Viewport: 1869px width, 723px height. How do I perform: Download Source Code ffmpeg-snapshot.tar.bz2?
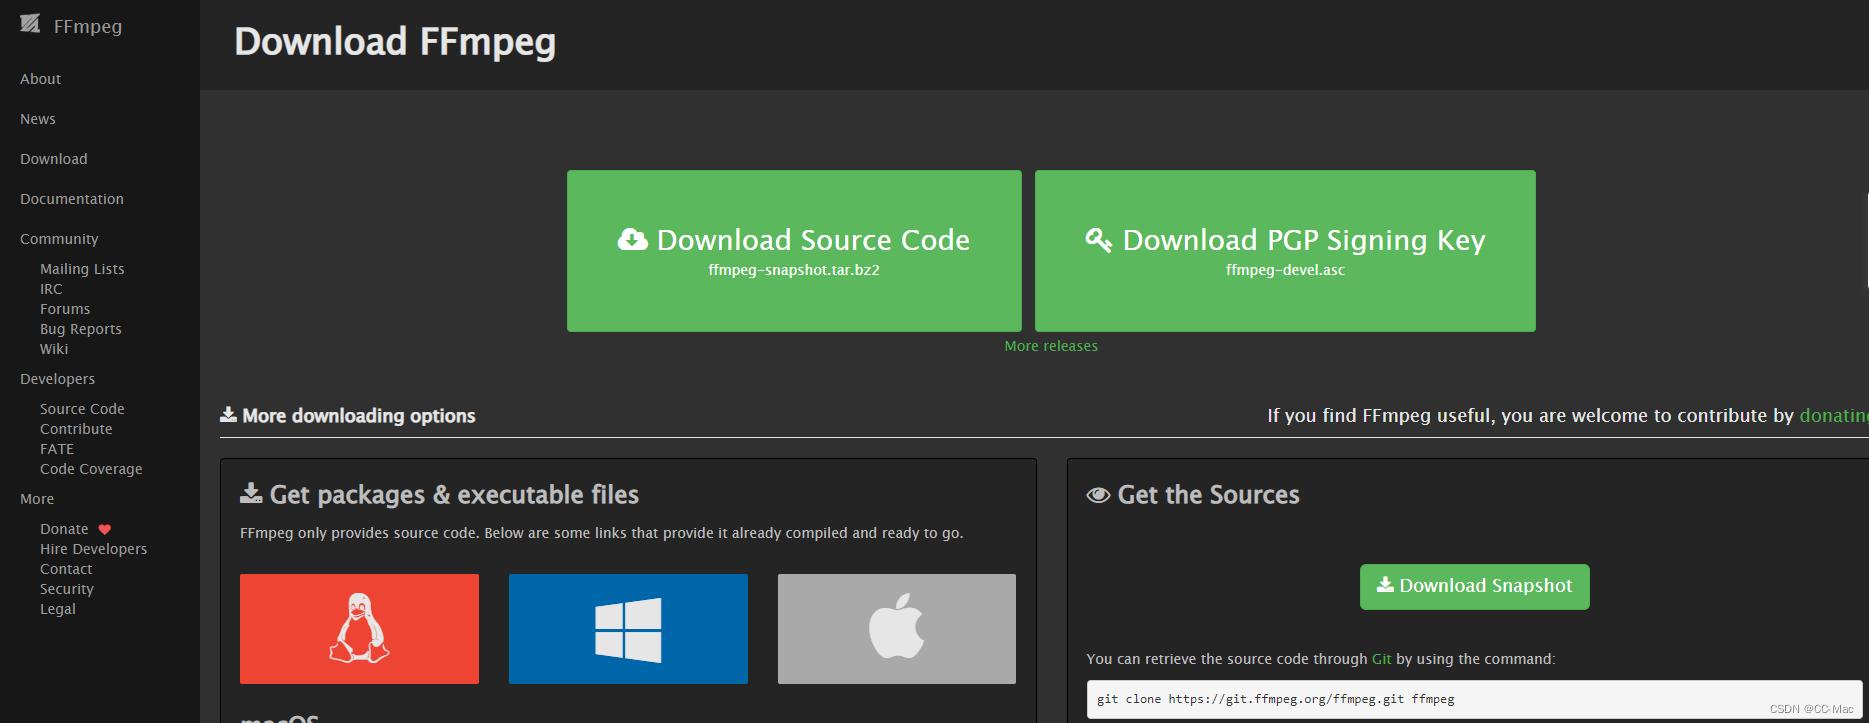(x=794, y=251)
